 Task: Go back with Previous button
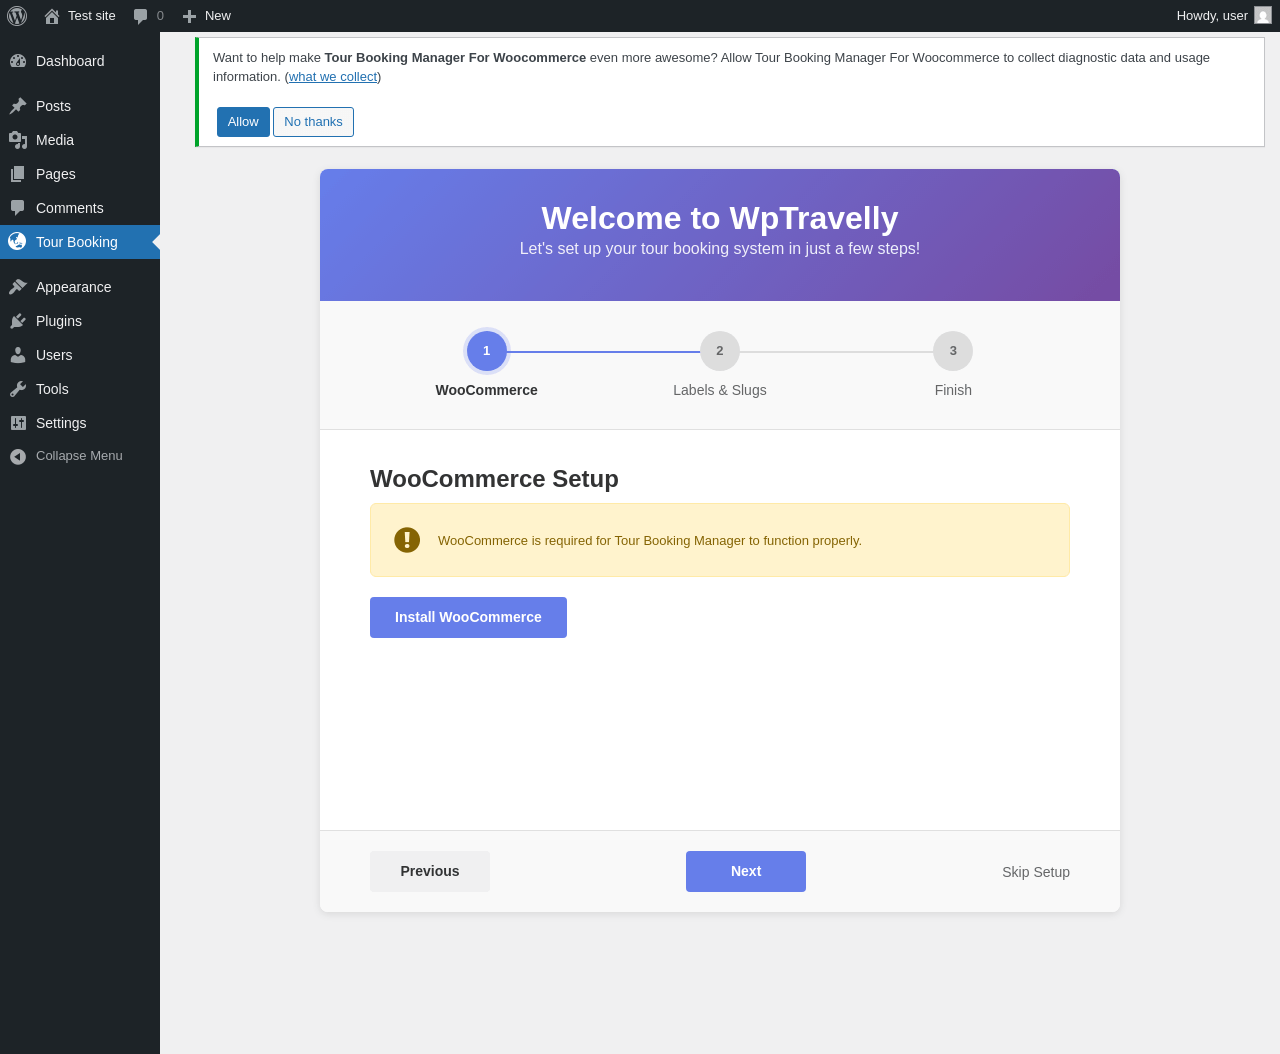click(x=430, y=871)
